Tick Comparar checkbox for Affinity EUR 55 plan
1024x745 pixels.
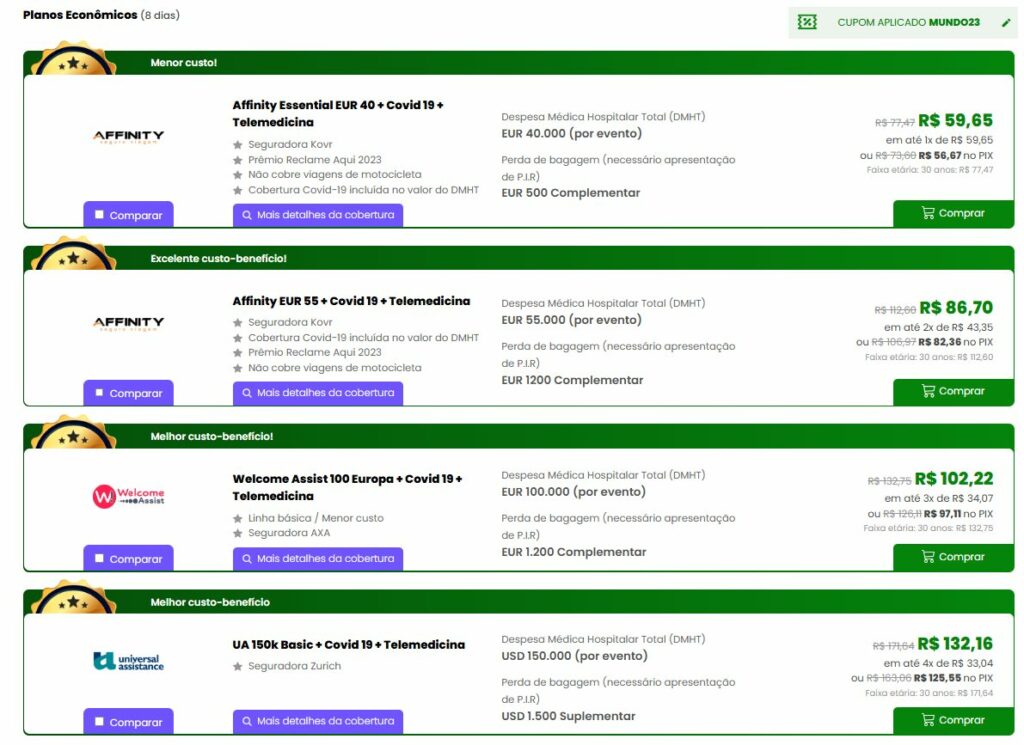[x=99, y=393]
